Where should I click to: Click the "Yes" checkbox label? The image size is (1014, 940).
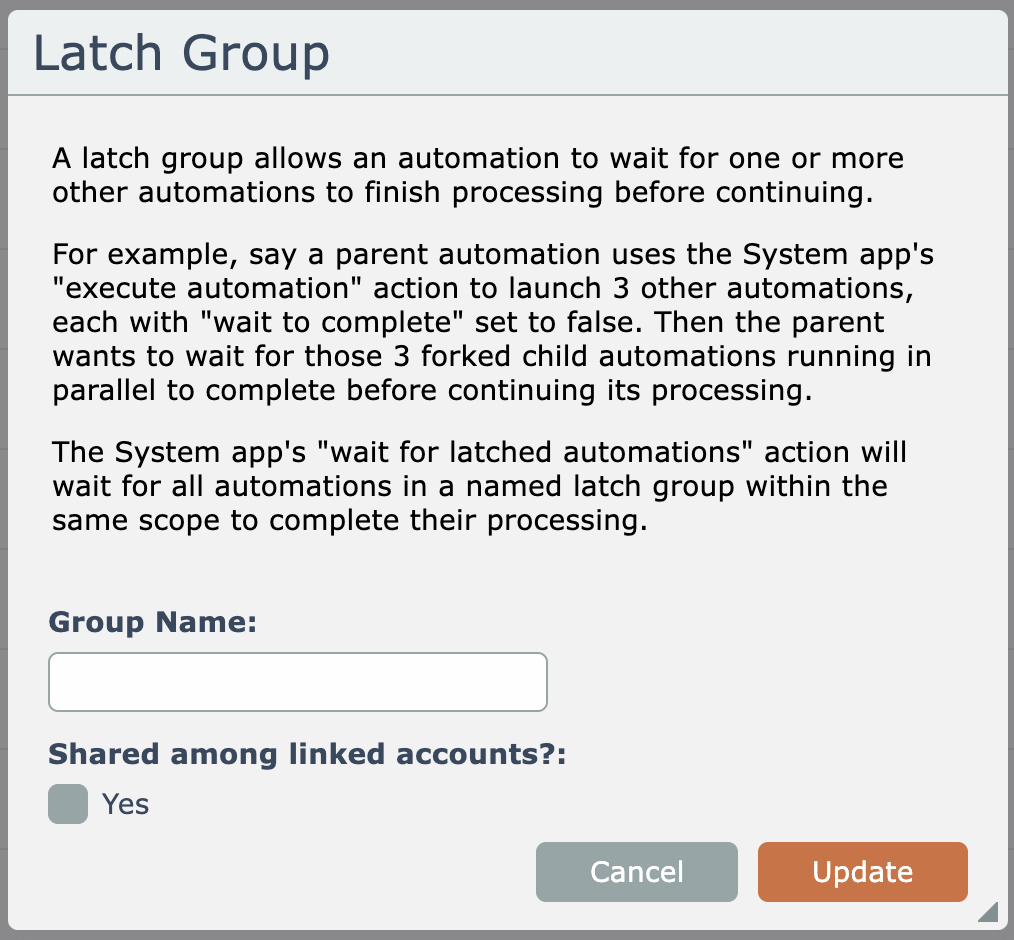coord(126,804)
